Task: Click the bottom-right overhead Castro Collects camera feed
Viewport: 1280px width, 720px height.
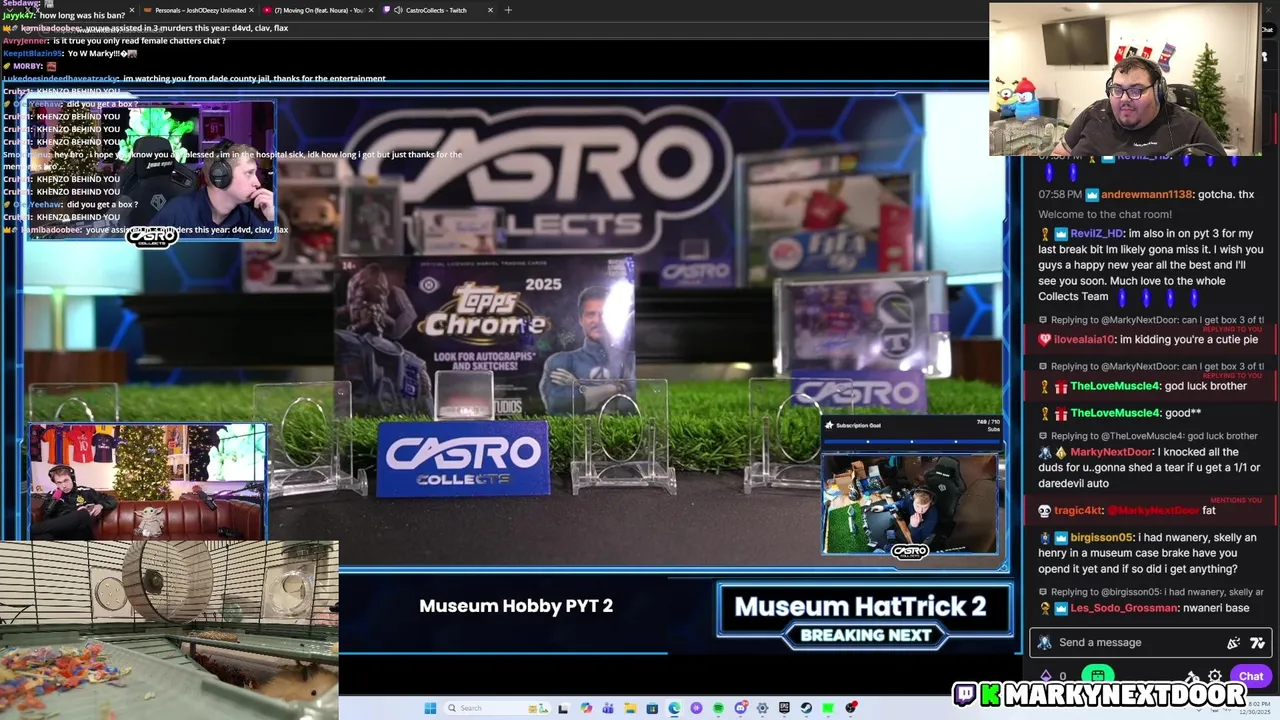Action: [x=909, y=505]
